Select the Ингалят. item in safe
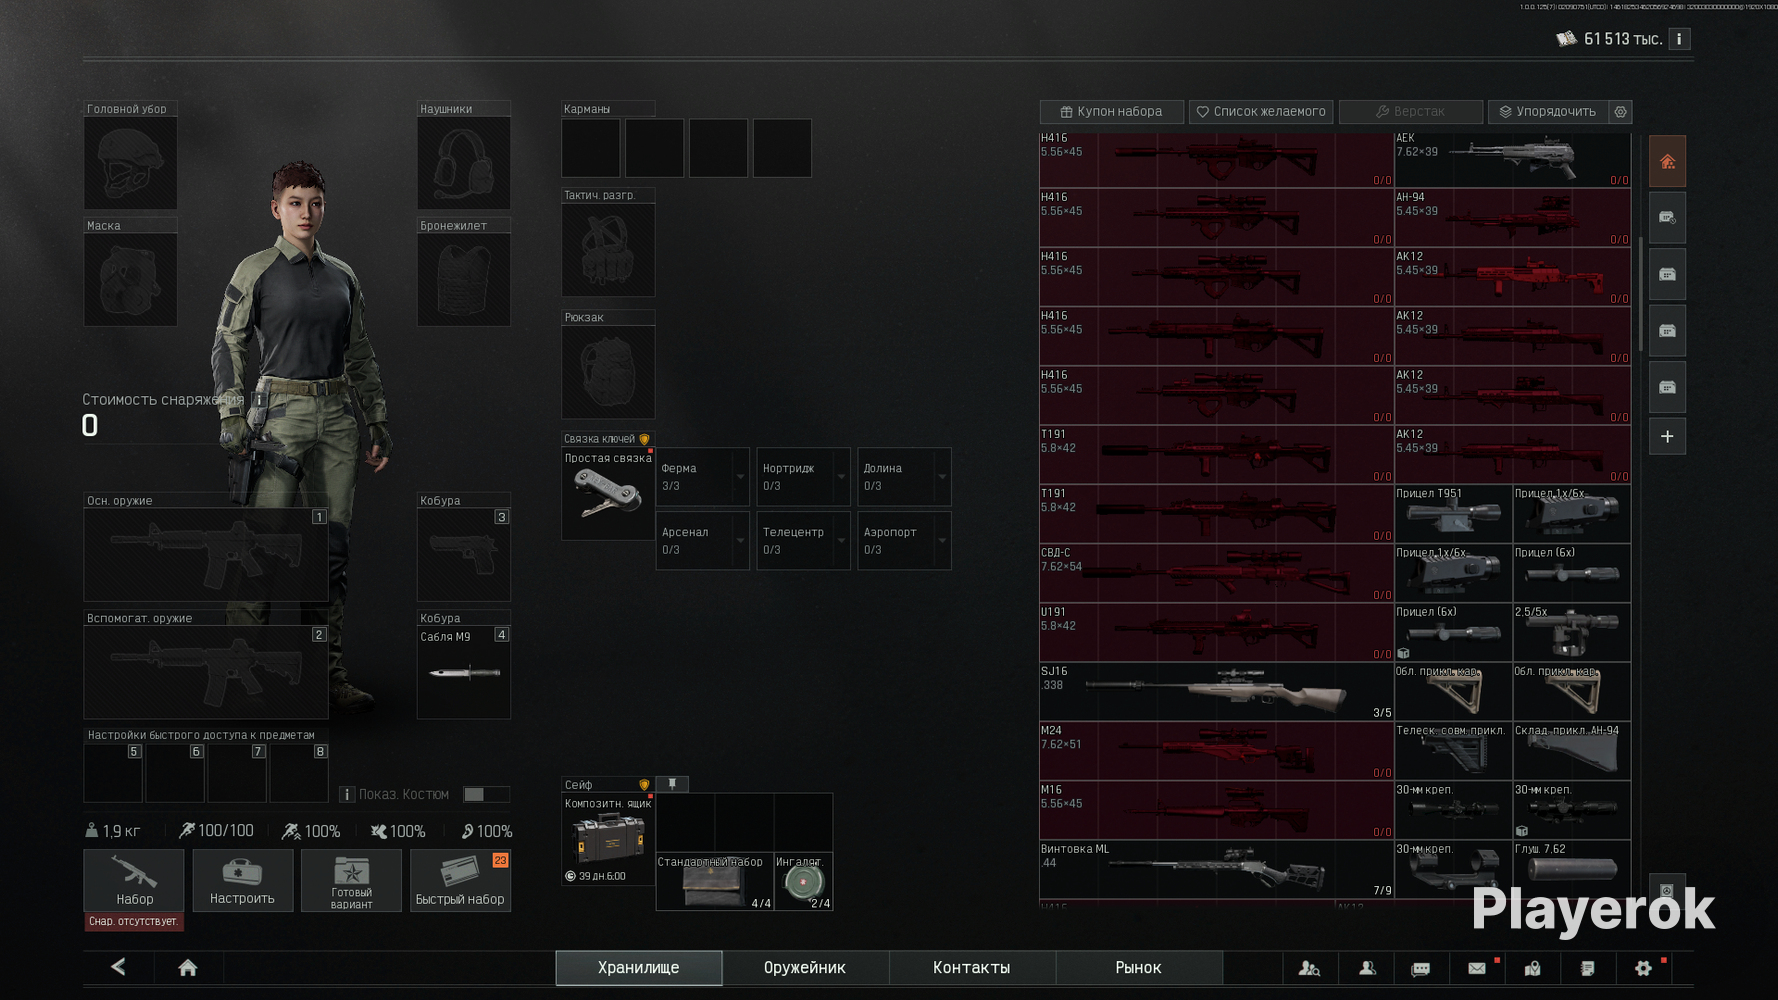 click(x=804, y=881)
